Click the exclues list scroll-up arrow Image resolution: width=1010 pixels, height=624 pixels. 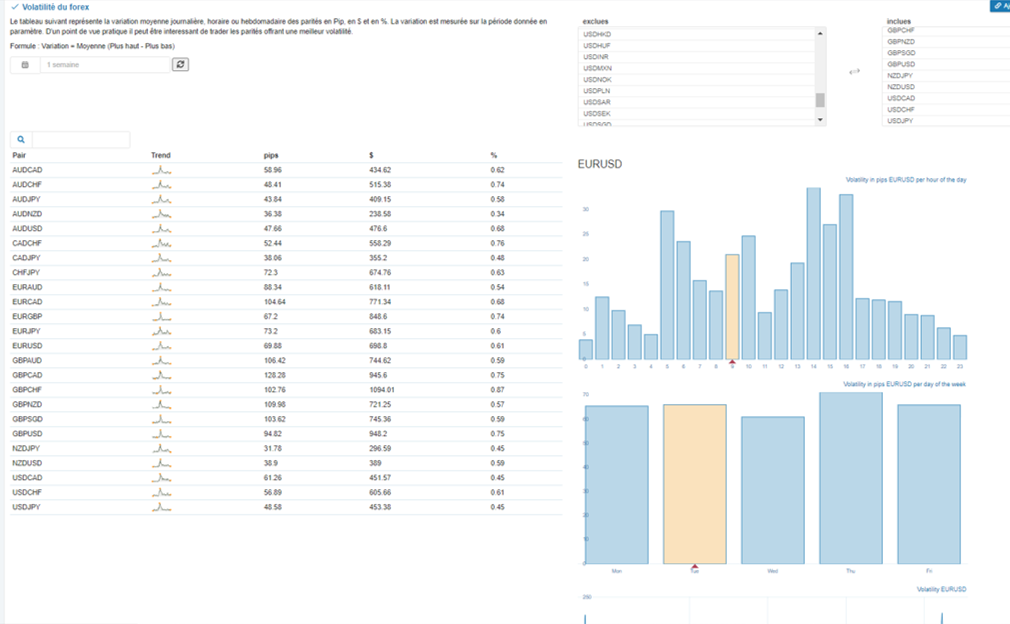coord(820,33)
